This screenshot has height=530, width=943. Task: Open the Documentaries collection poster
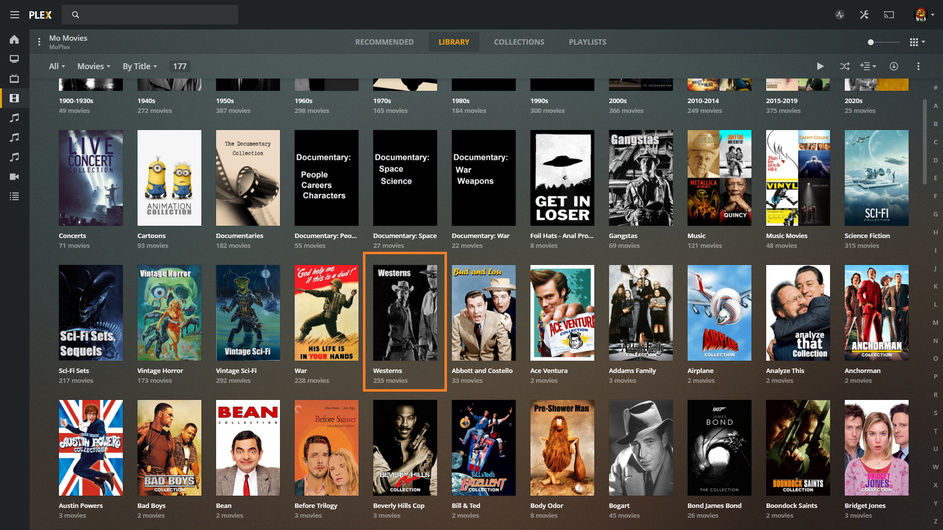248,178
